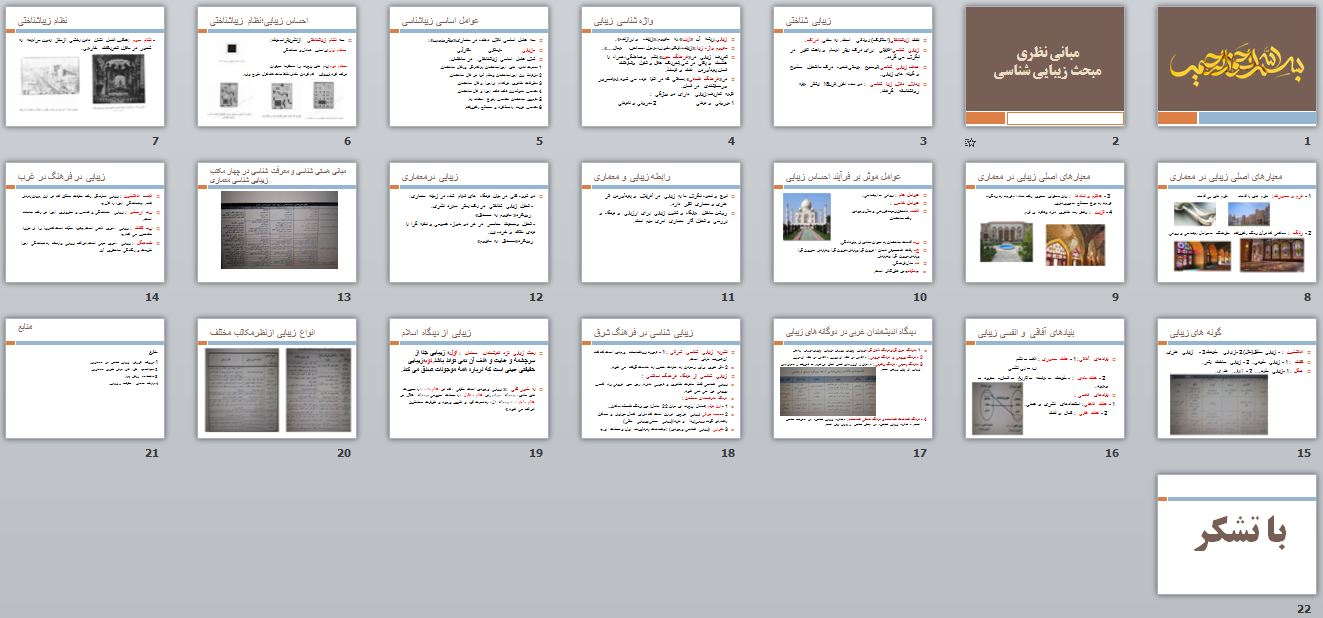Viewport: 1323px width, 618px height.
Task: Select slide 16 with the diagram sketch
Action: coord(1045,378)
